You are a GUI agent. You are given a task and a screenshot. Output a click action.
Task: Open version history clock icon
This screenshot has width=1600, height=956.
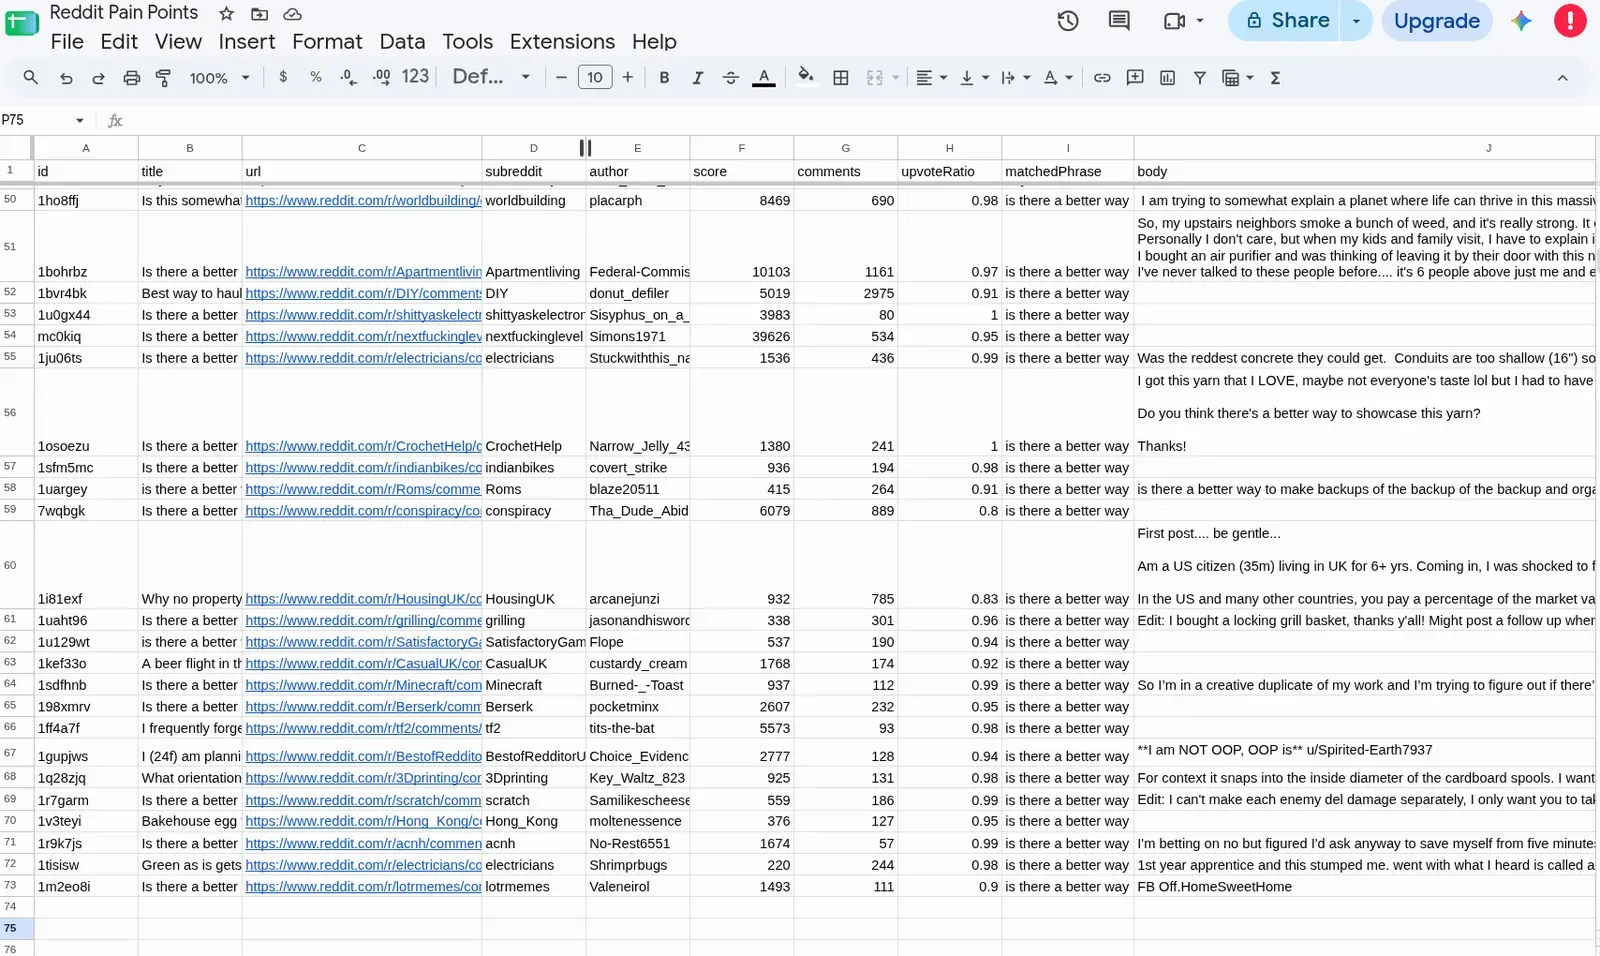point(1068,21)
